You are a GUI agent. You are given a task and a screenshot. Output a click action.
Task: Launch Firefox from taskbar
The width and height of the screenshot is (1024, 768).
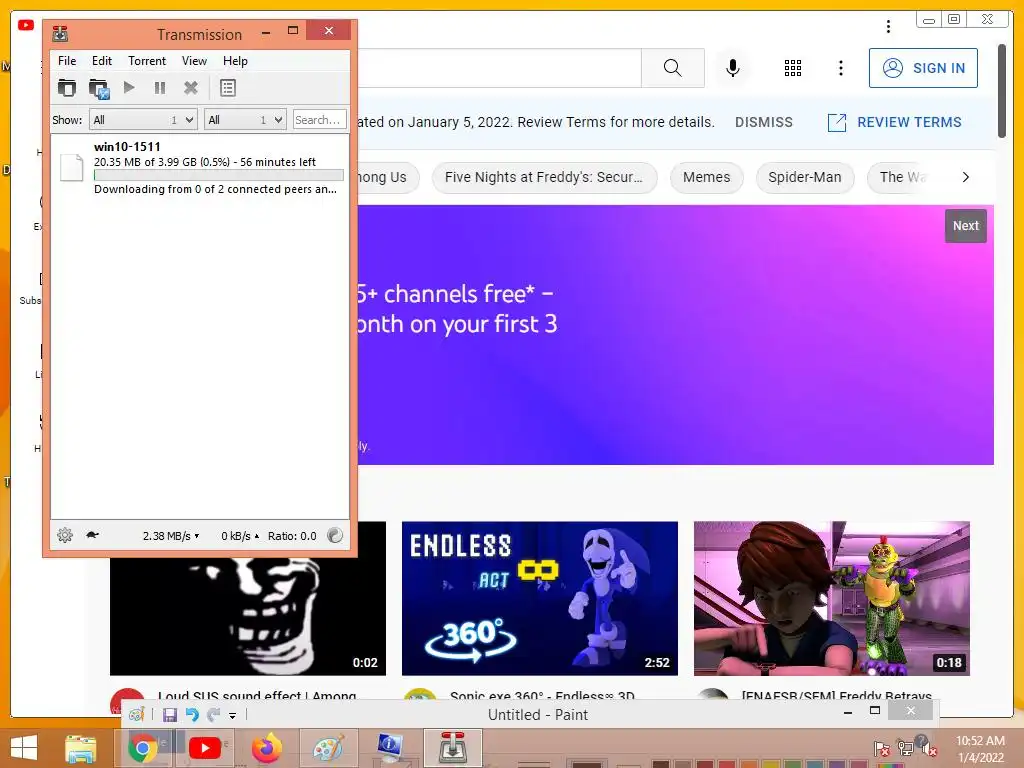[x=266, y=748]
